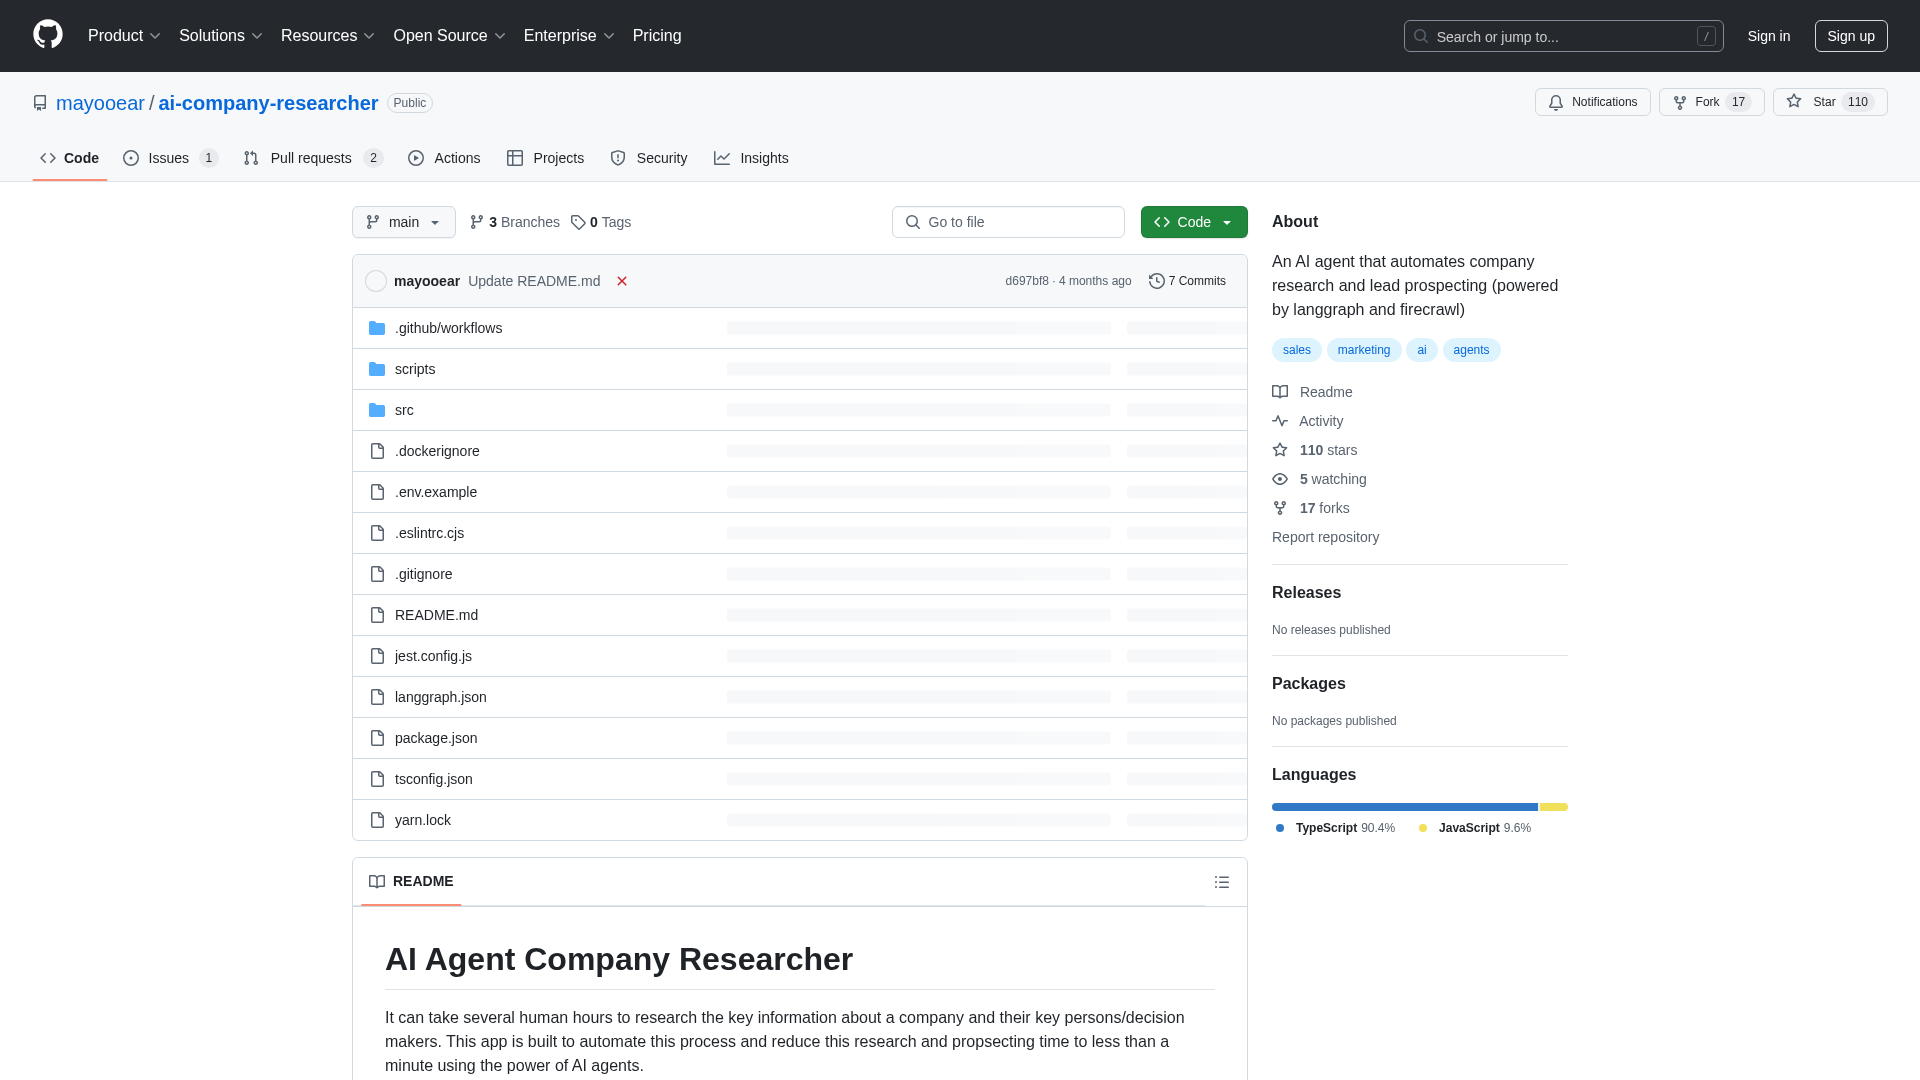
Task: Expand the Product menu
Action: [x=124, y=36]
